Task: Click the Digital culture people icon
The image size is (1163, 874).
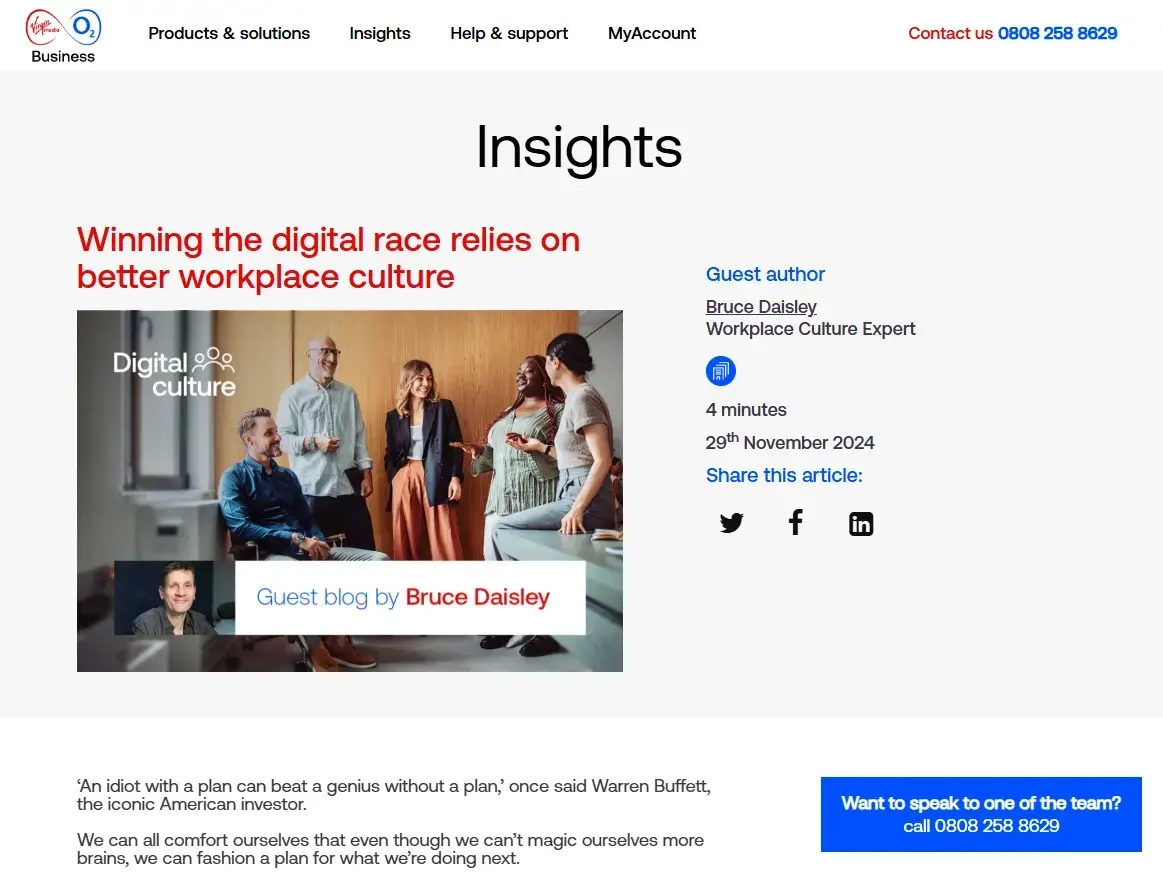Action: point(213,358)
